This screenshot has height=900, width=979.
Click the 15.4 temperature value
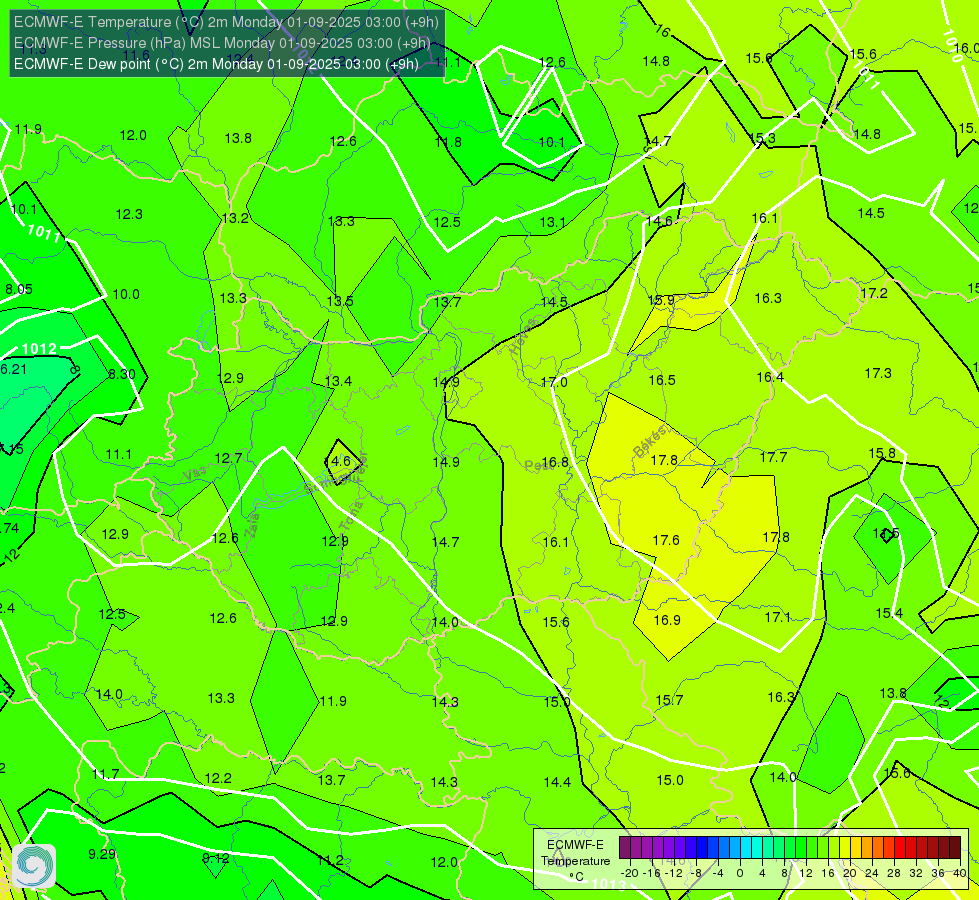click(889, 613)
